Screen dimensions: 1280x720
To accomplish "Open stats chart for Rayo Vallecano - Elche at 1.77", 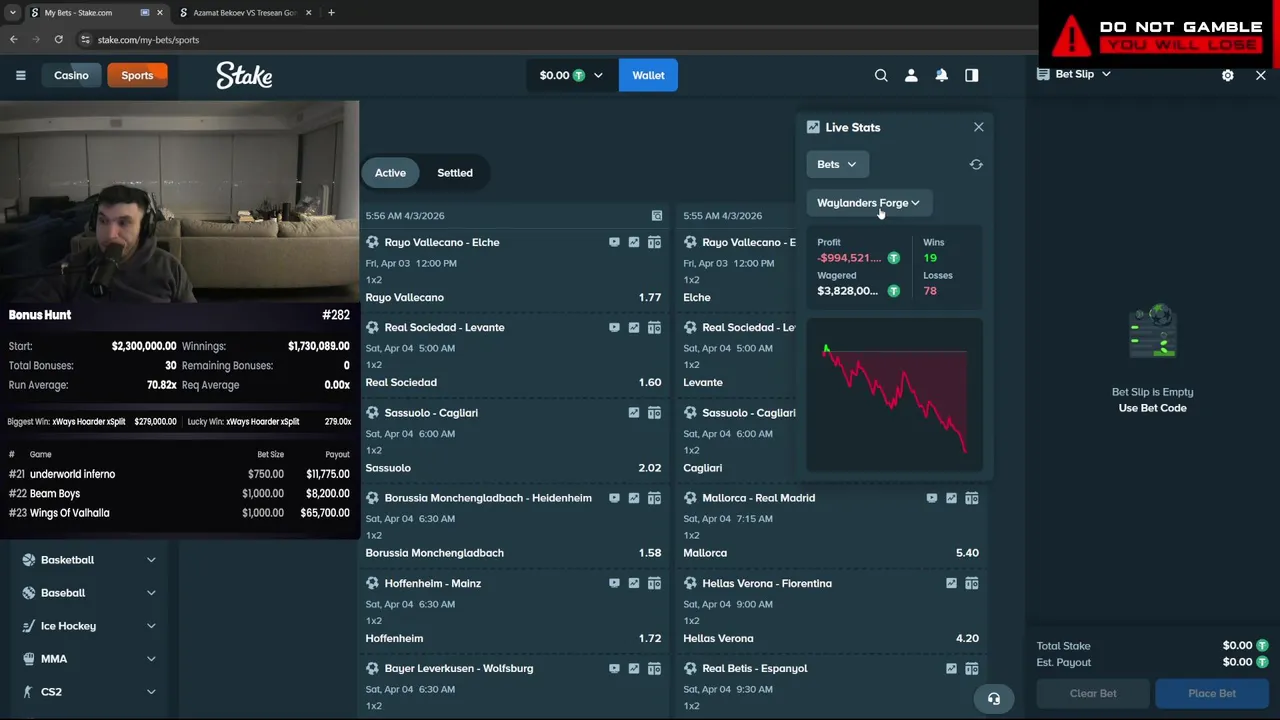I will (x=634, y=242).
